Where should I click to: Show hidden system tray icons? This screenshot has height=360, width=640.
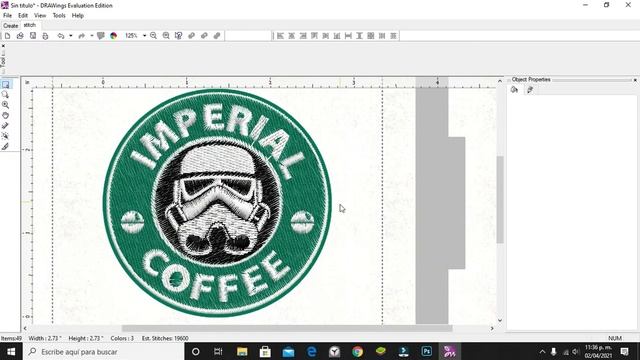click(x=542, y=351)
